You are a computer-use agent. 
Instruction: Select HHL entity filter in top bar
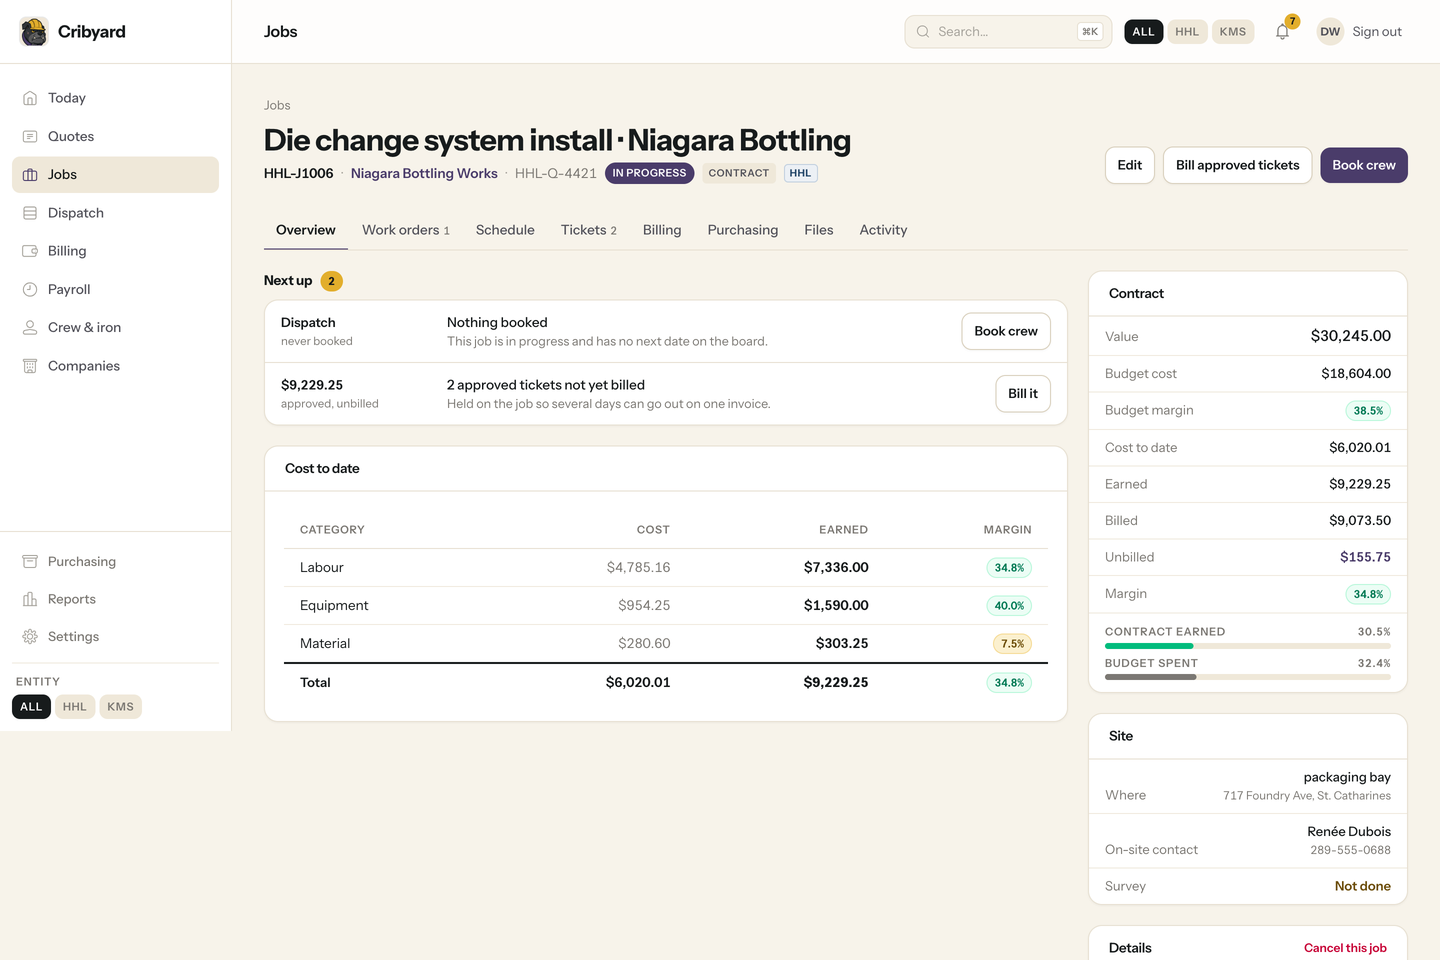pyautogui.click(x=1187, y=32)
